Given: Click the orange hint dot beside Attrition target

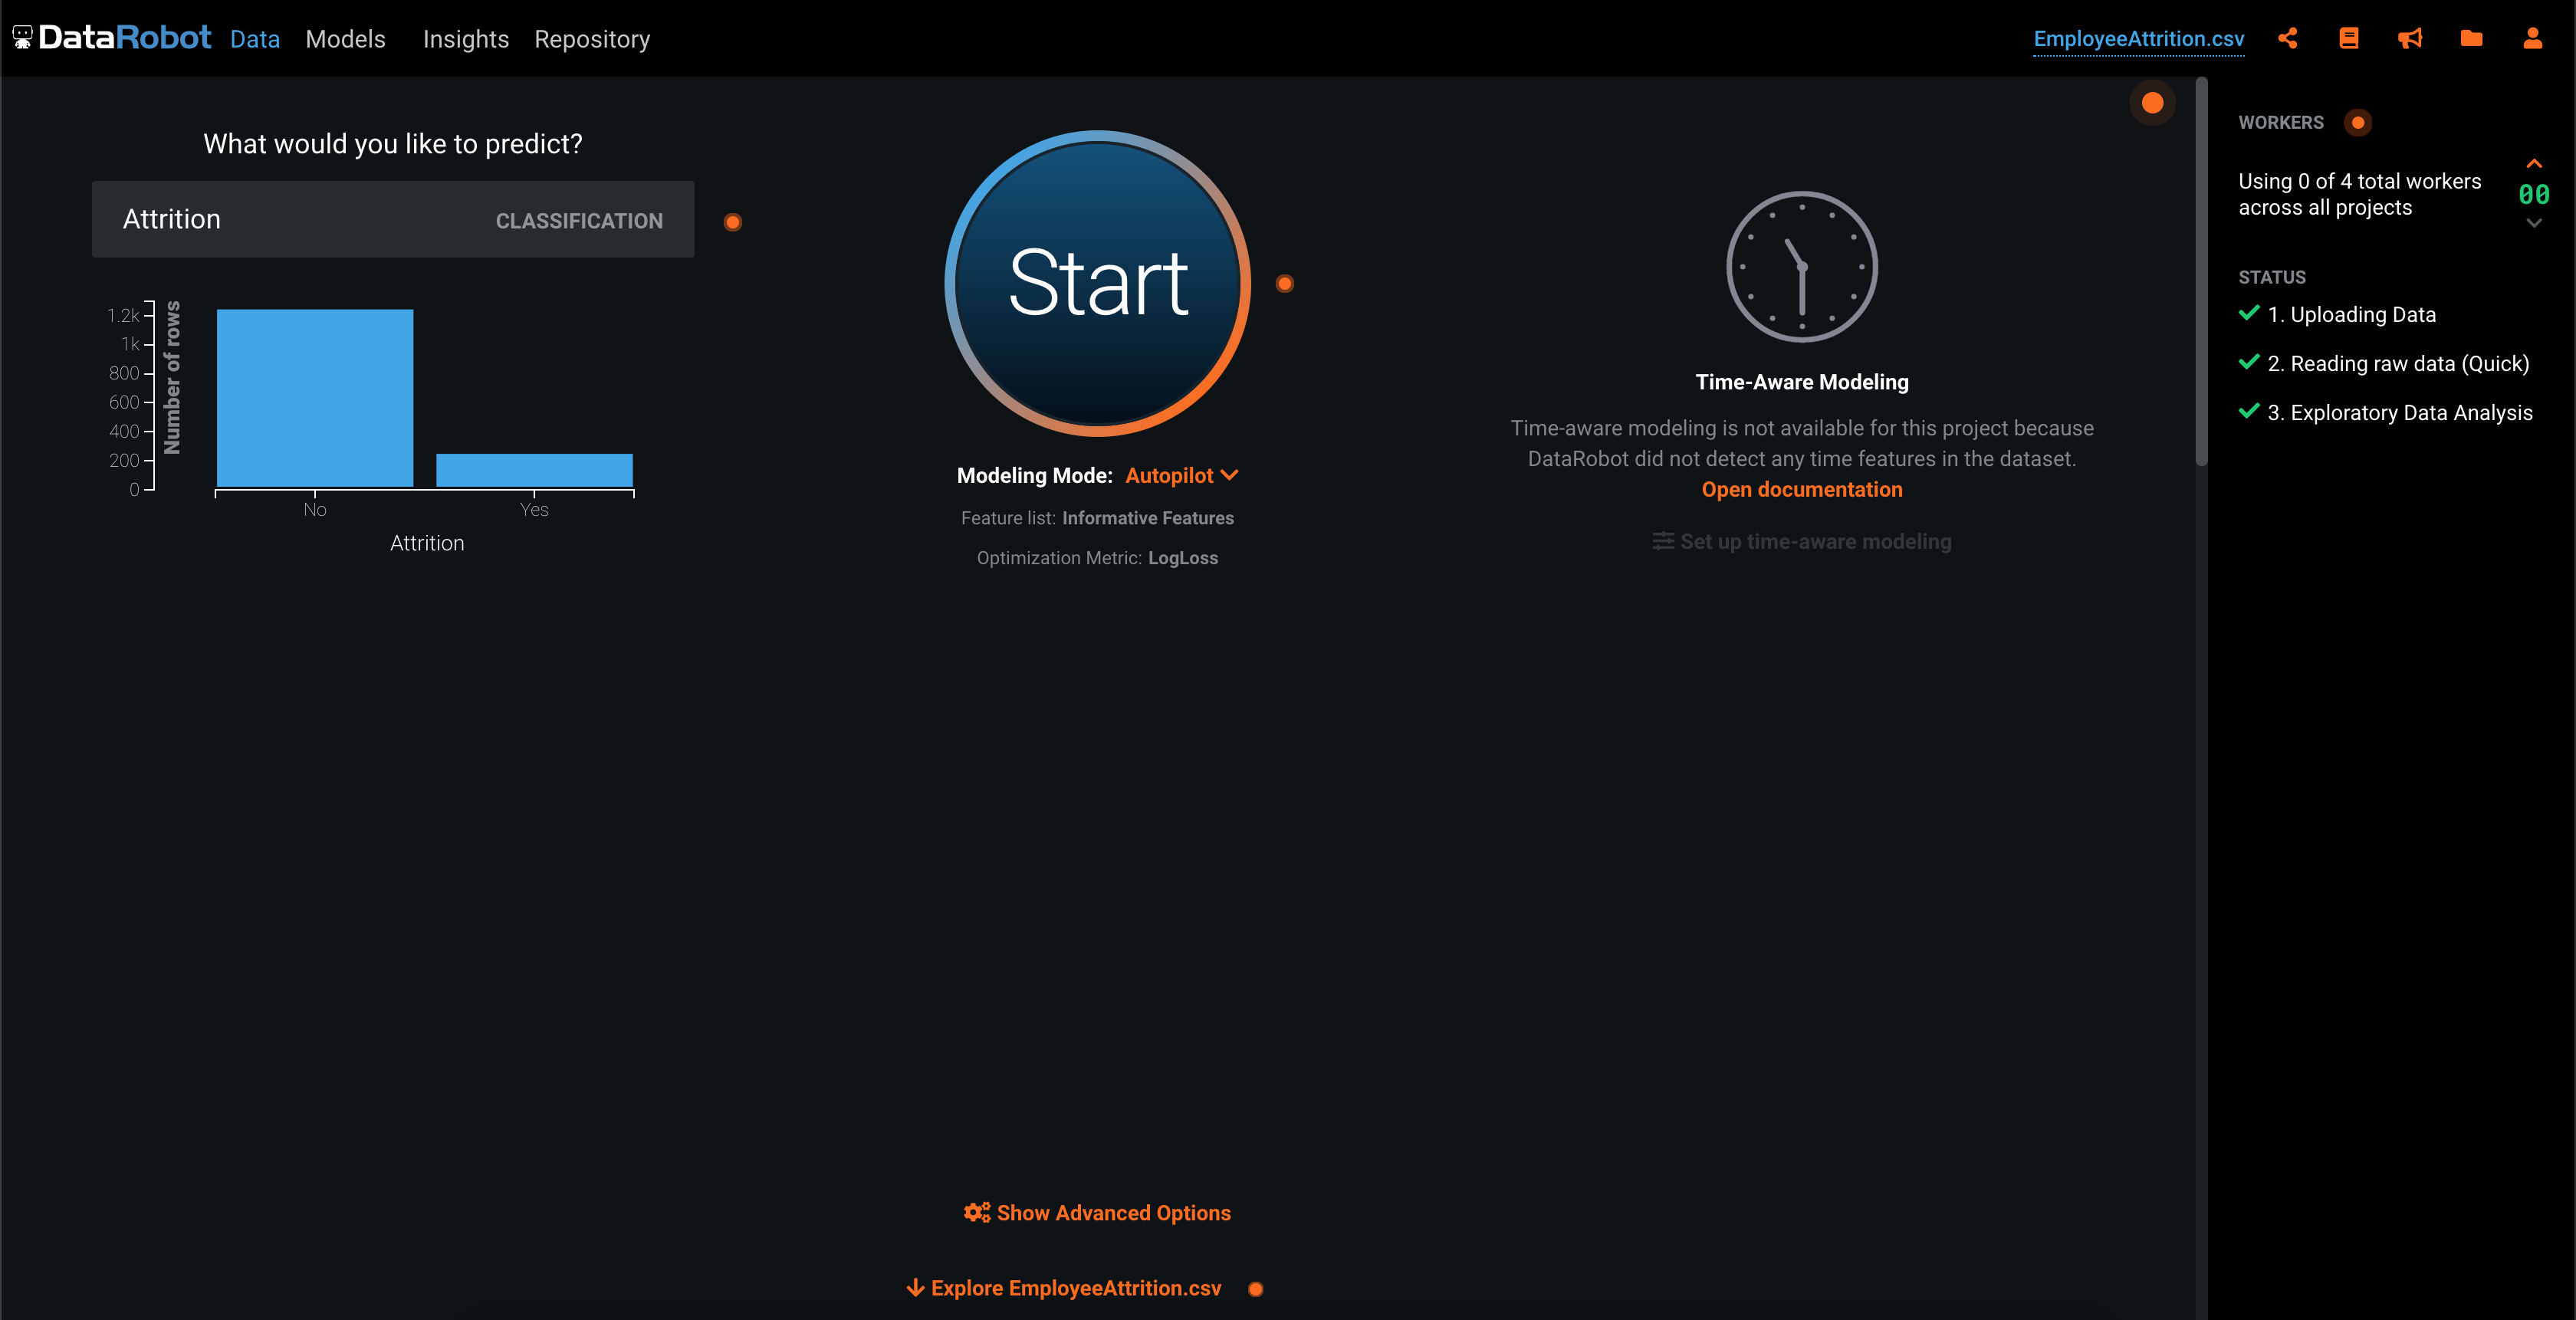Looking at the screenshot, I should (x=733, y=222).
